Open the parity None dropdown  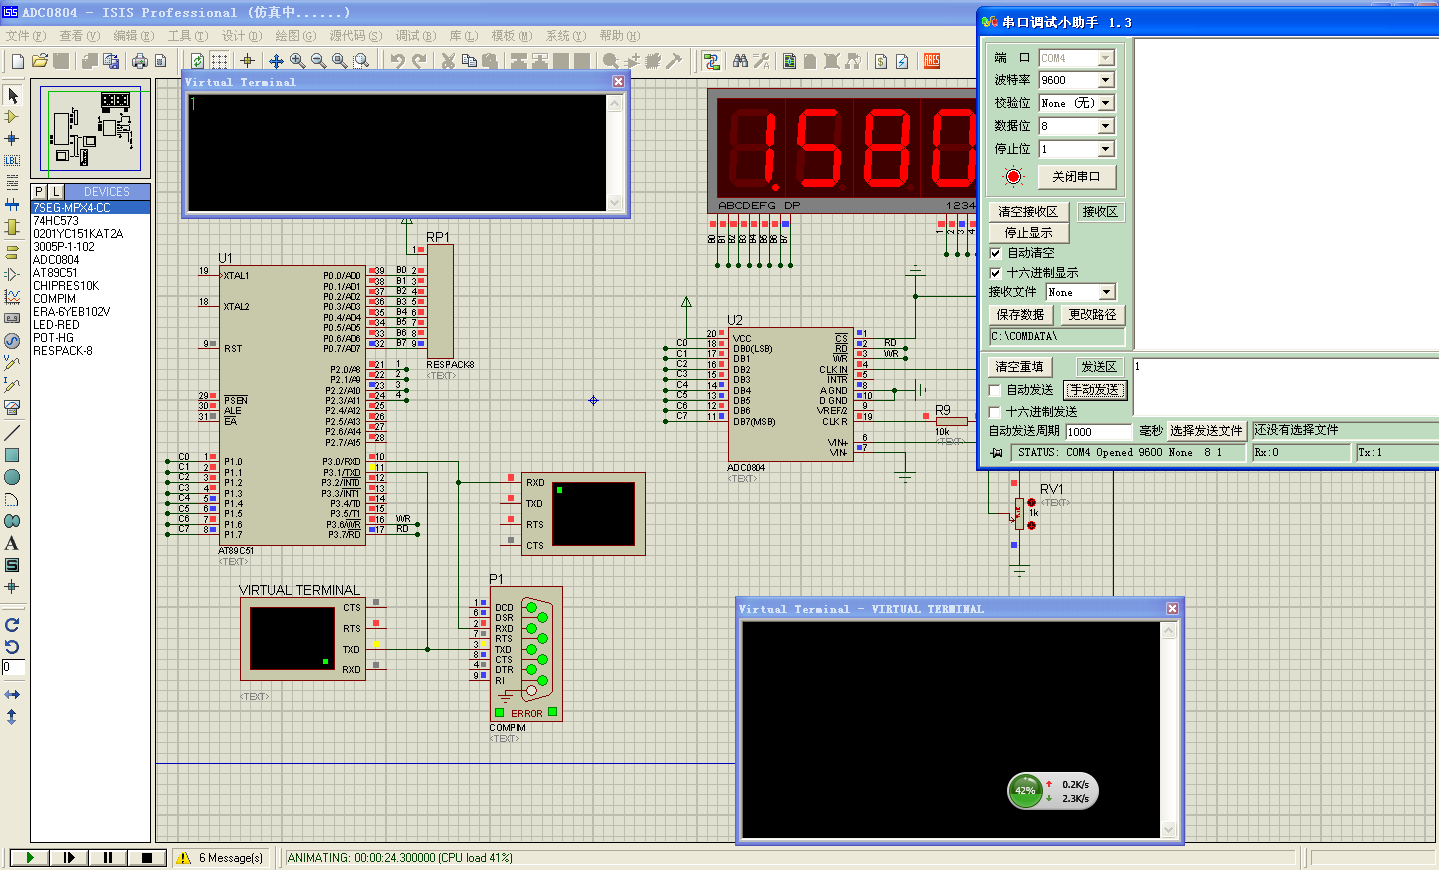[1106, 103]
